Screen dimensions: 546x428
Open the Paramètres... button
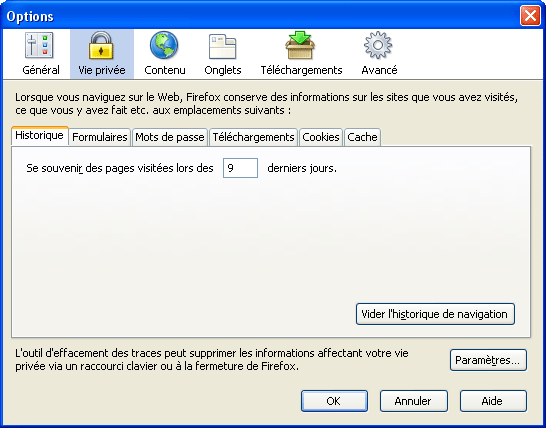[x=488, y=360]
